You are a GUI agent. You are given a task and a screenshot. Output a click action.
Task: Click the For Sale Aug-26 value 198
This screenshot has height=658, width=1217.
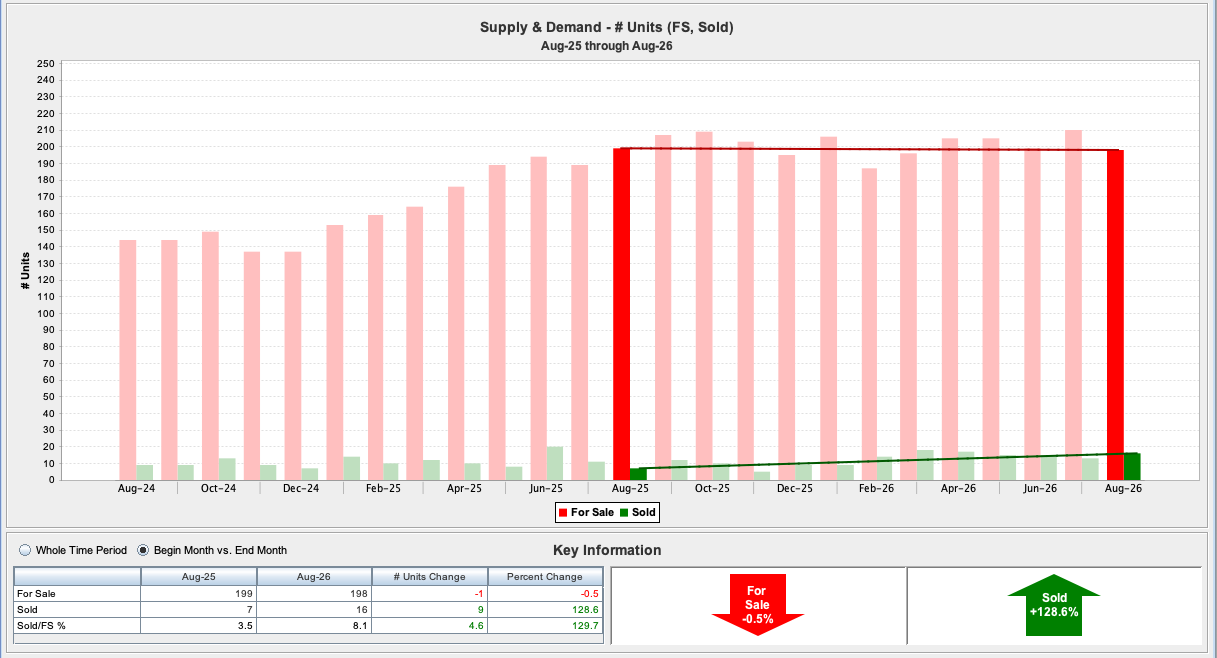314,594
